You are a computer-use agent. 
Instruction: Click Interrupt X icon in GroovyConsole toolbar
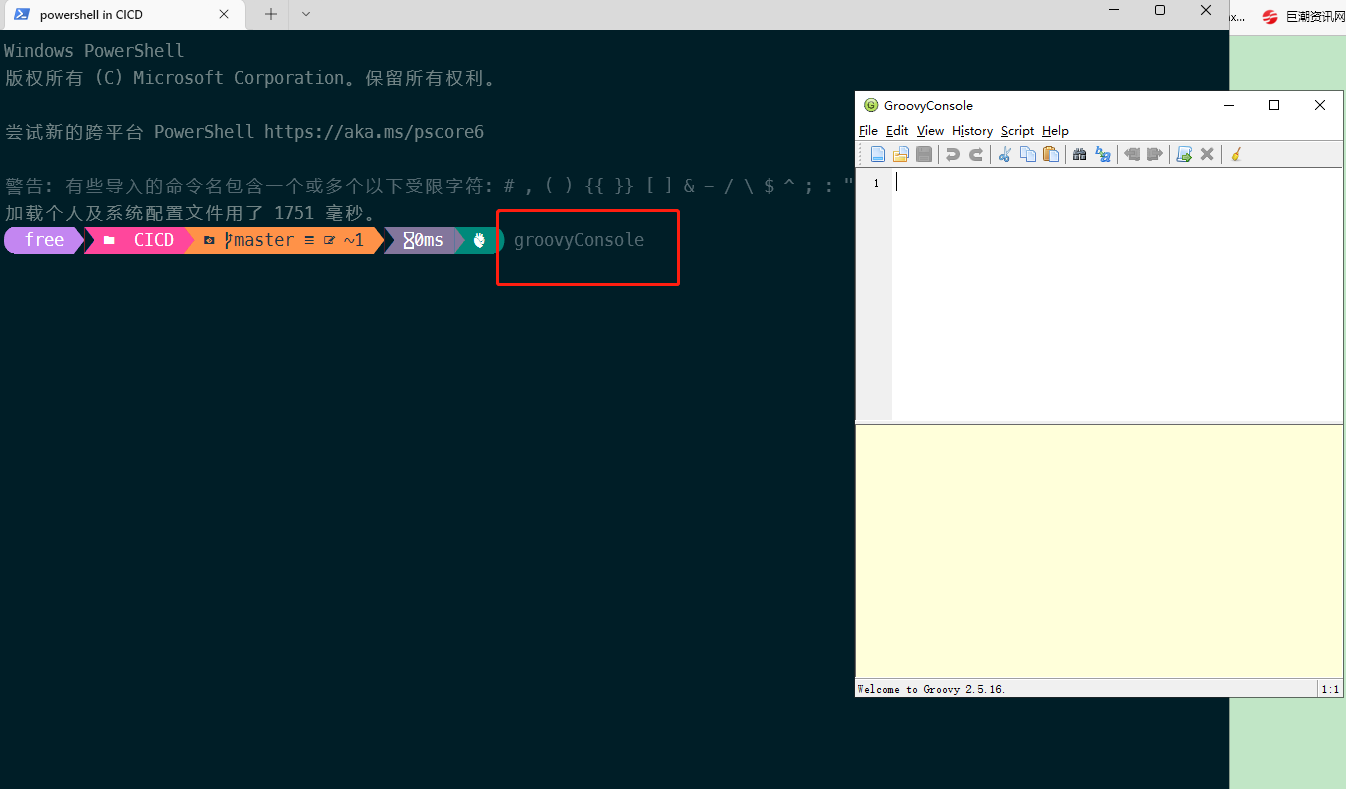pyautogui.click(x=1207, y=154)
